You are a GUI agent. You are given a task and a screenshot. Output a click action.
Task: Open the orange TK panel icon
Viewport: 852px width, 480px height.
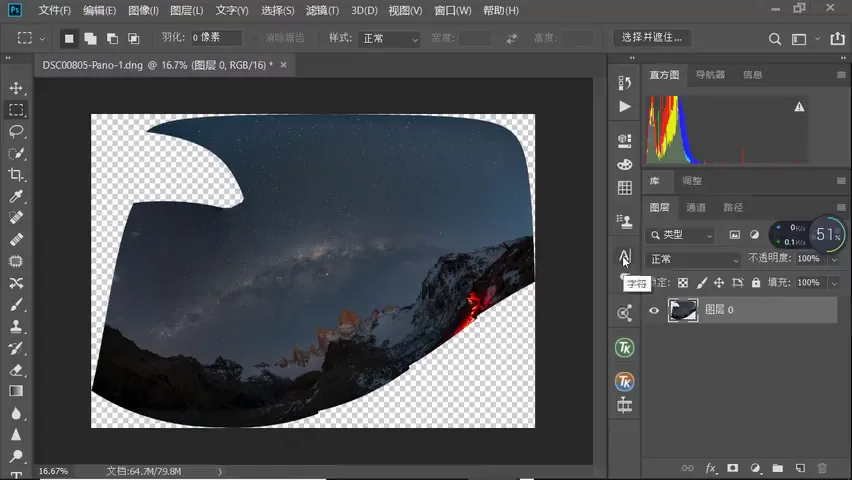pyautogui.click(x=624, y=382)
